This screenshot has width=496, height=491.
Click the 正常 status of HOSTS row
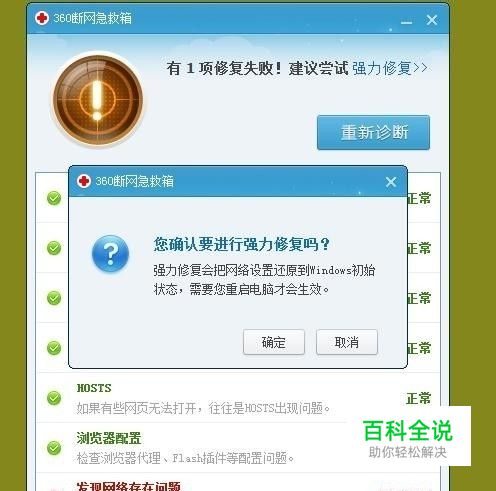click(419, 398)
